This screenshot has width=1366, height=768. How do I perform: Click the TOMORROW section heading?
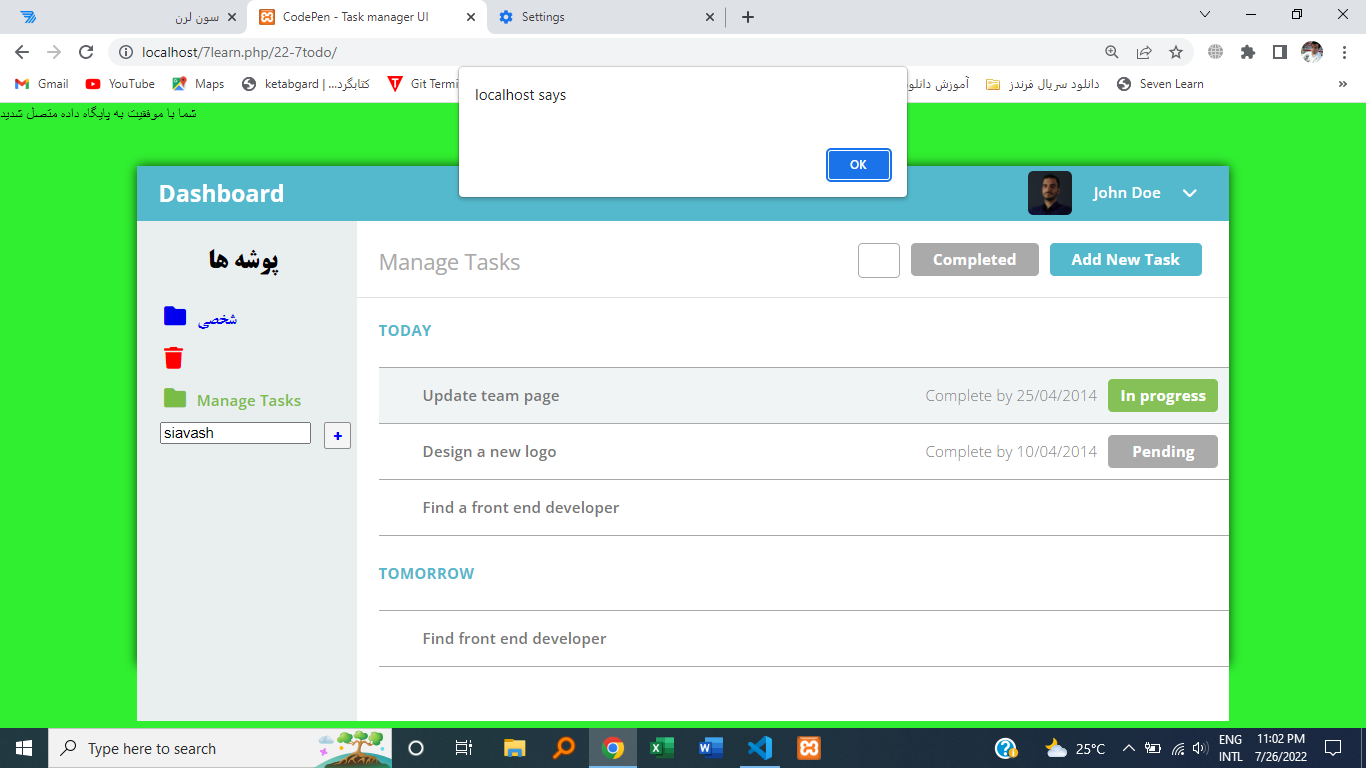427,574
